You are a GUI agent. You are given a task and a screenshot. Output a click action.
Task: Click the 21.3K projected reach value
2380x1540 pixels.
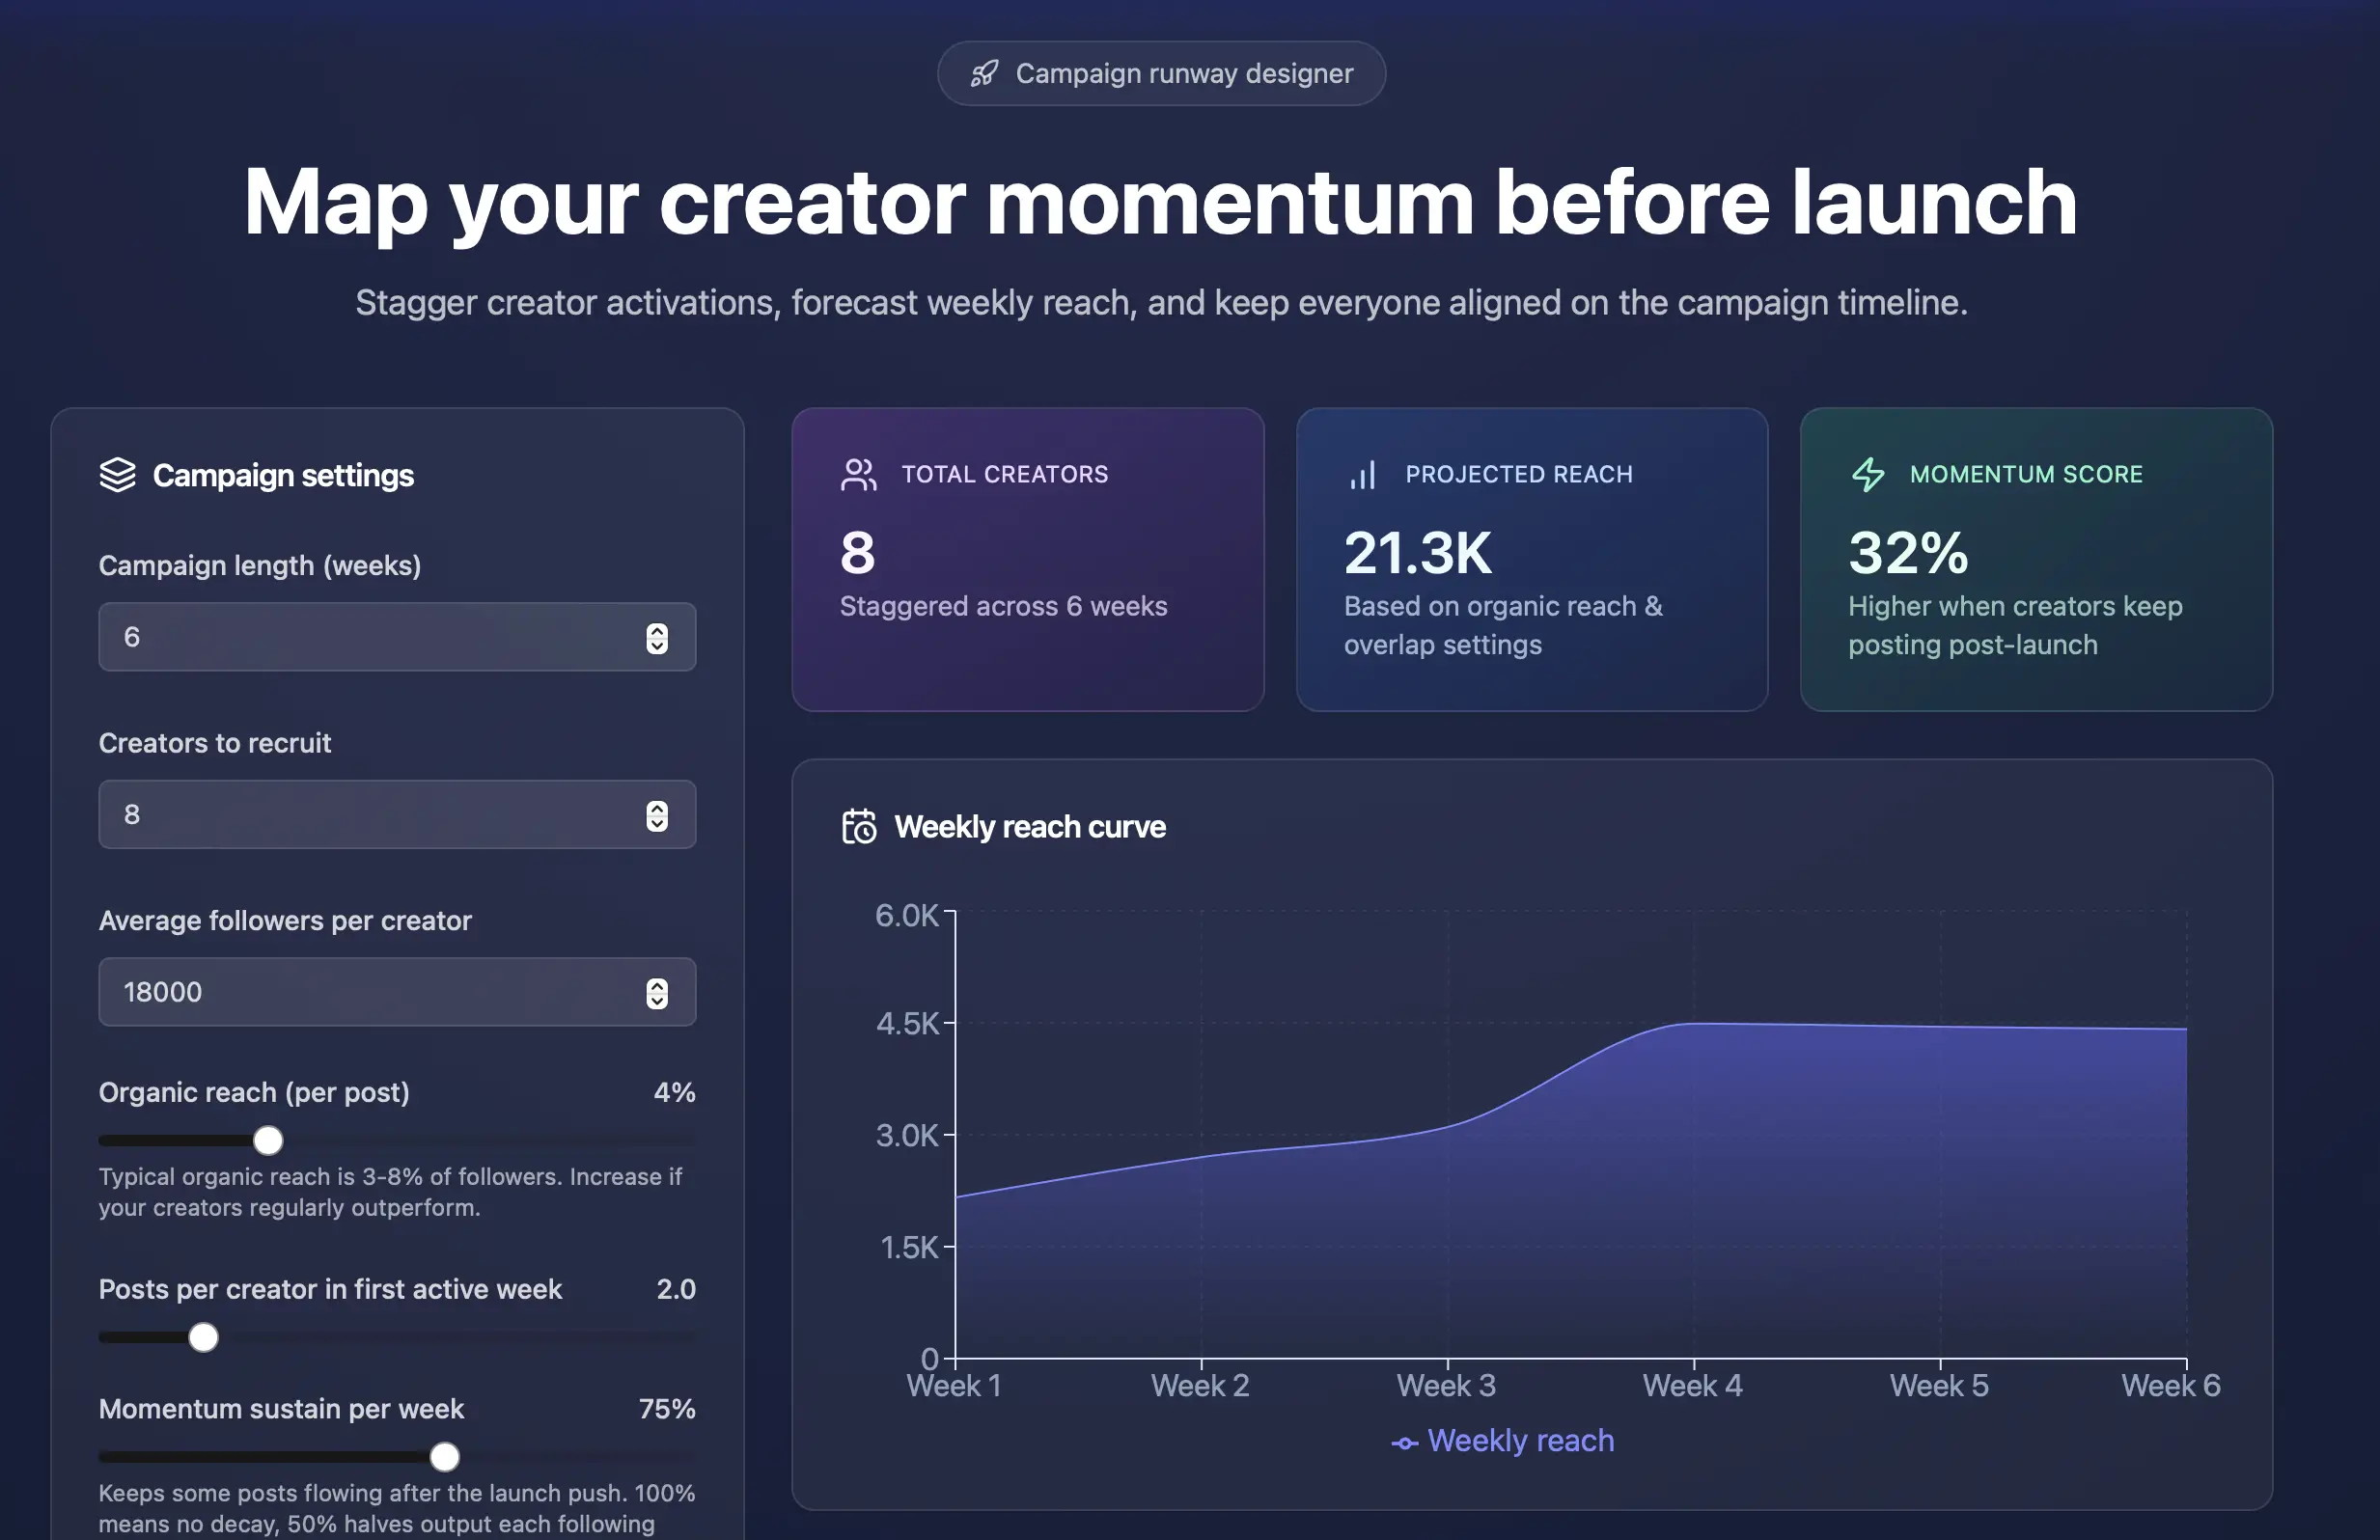1418,553
